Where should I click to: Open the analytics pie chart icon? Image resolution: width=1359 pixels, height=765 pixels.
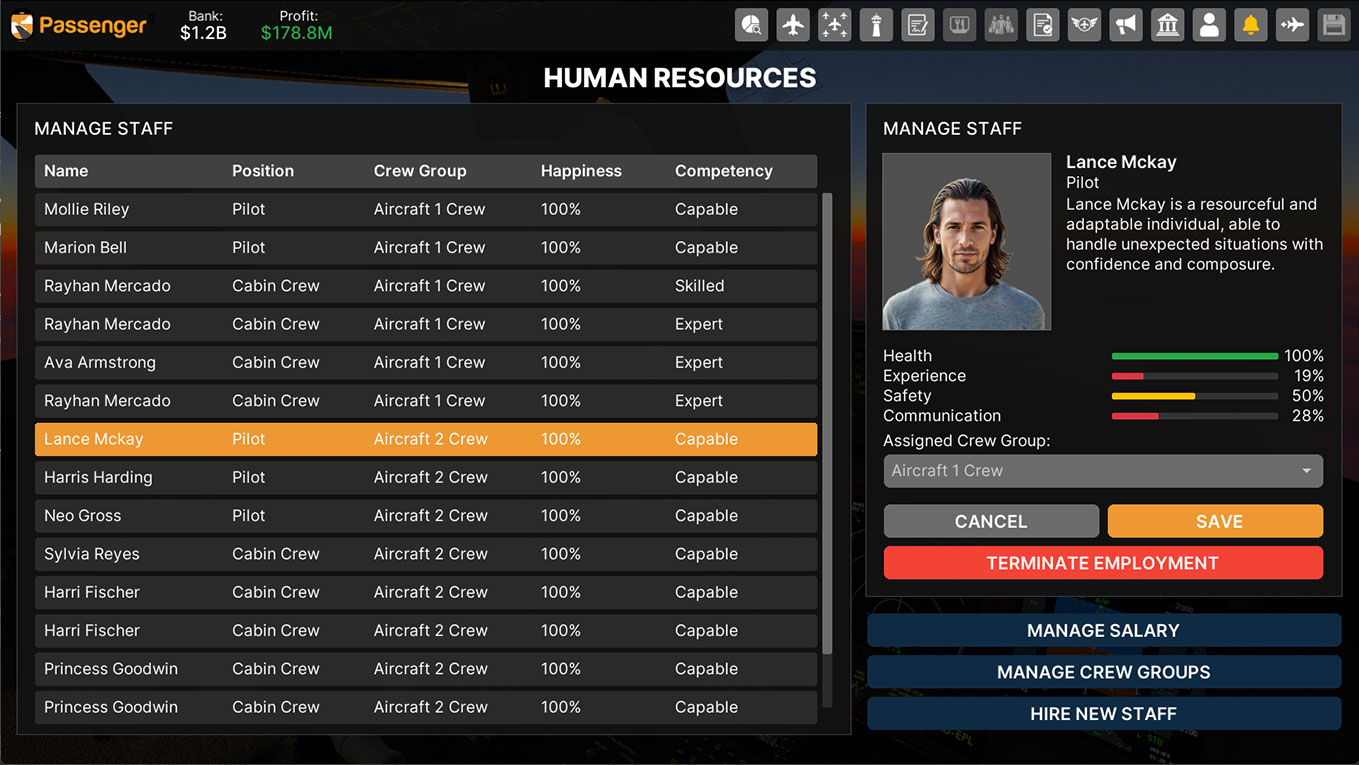[751, 25]
